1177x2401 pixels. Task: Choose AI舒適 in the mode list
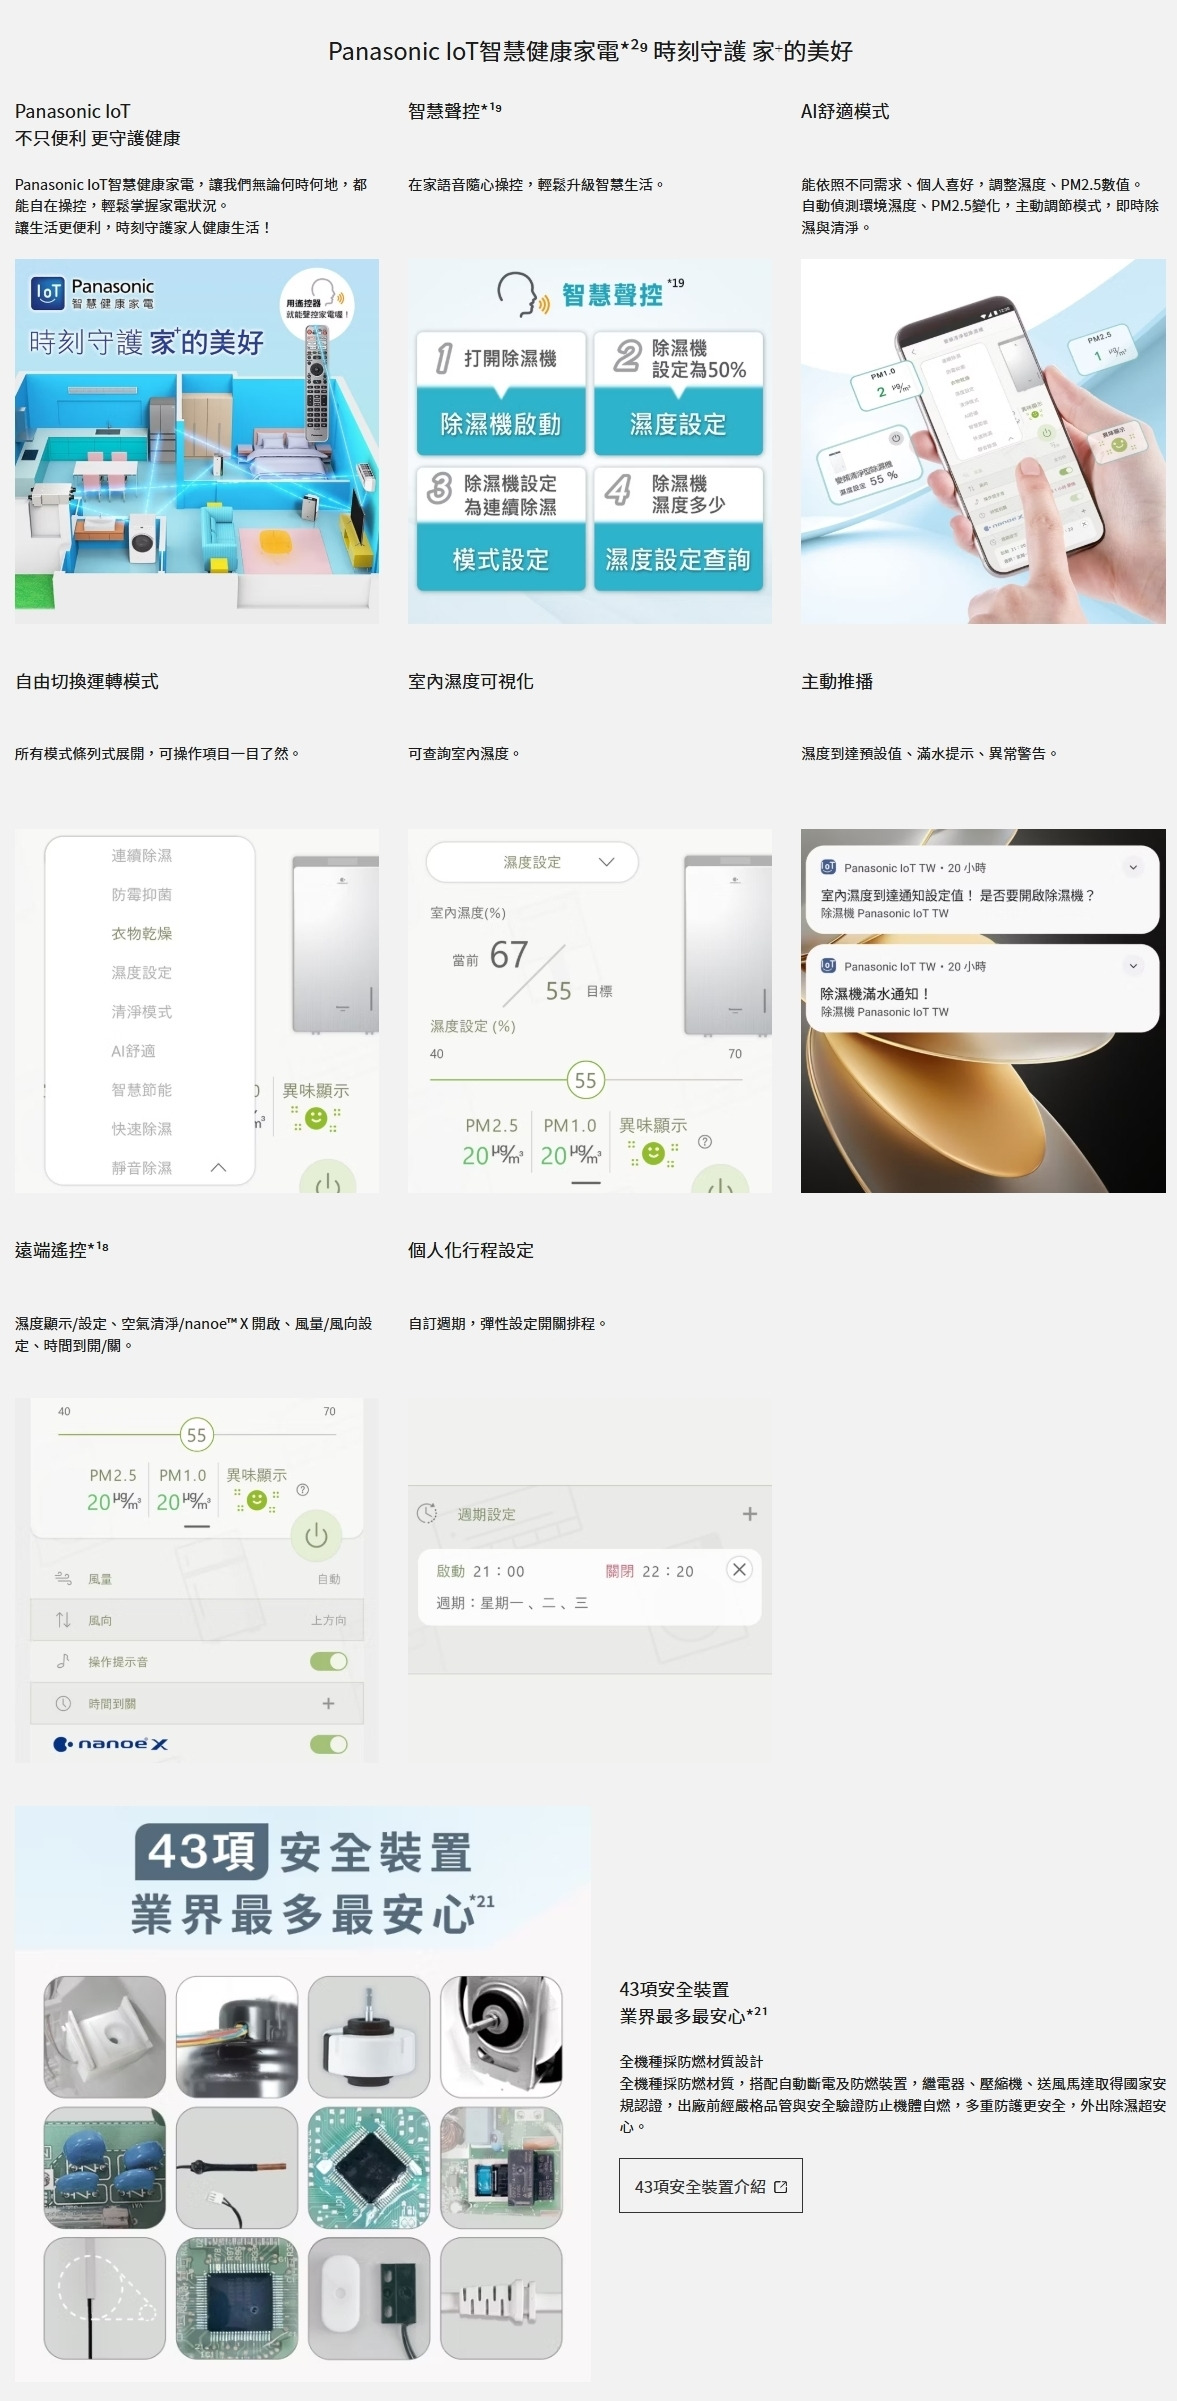click(133, 1051)
